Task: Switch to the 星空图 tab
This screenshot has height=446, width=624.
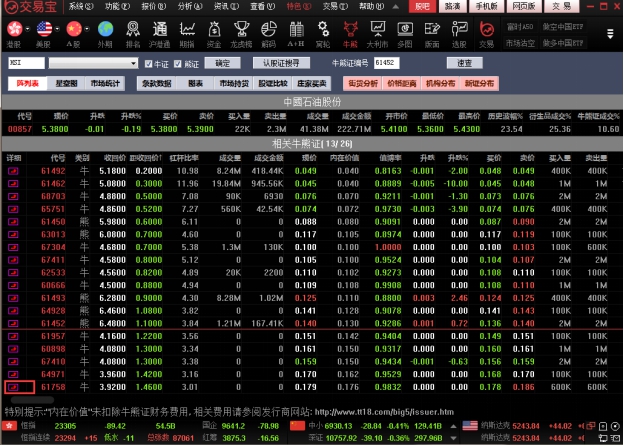Action: [67, 83]
